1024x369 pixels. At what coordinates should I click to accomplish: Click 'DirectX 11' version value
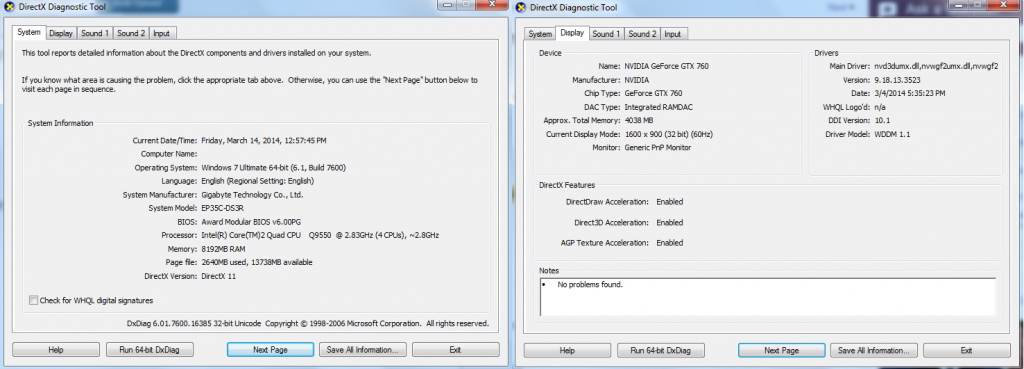[218, 276]
